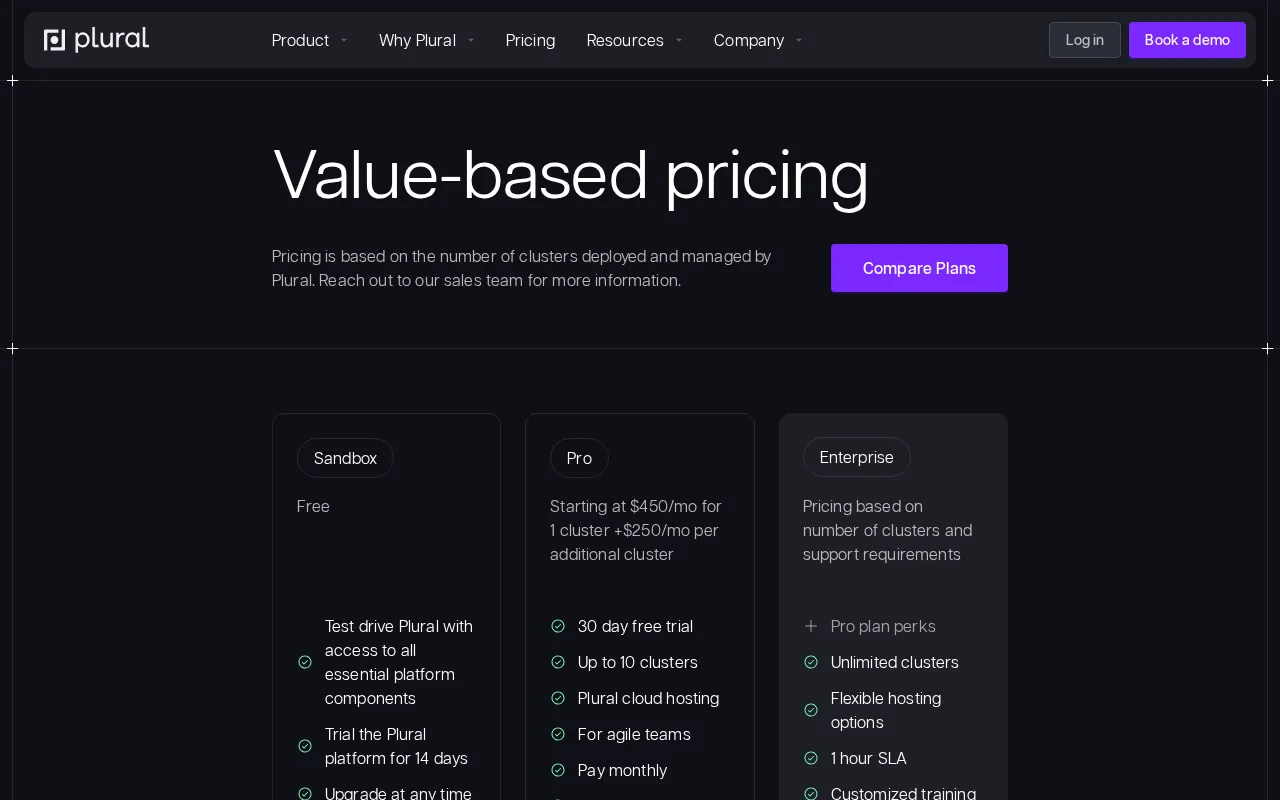1280x800 pixels.
Task: Click the check icon beside 1 hour SLA
Action: 811,758
